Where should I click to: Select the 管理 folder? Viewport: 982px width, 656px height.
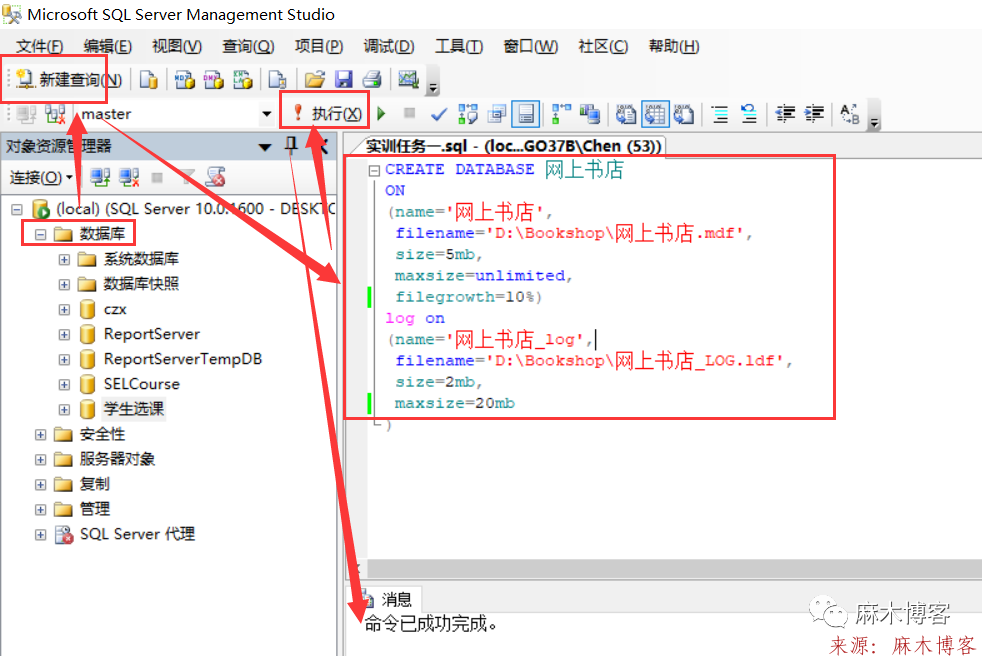(x=95, y=509)
